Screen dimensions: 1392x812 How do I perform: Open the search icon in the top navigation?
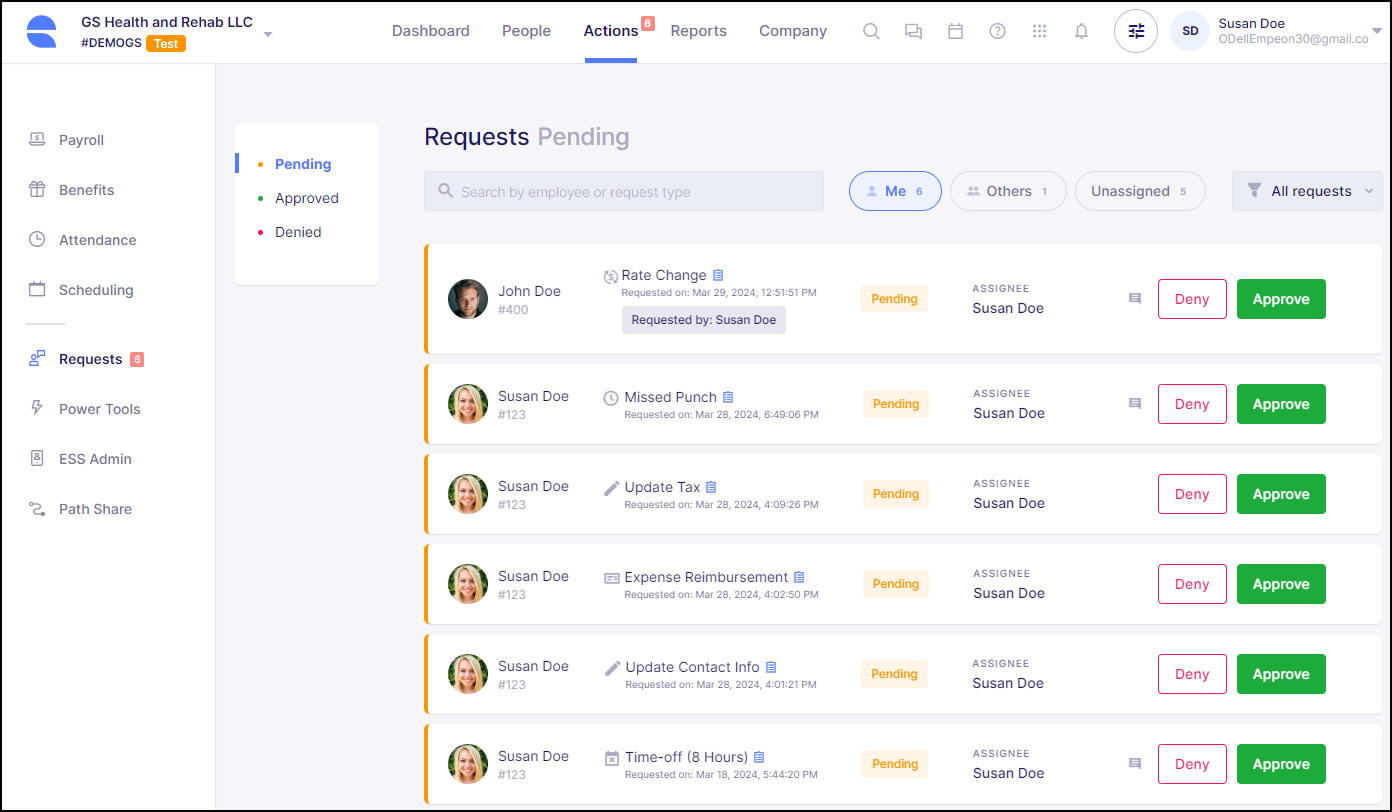(871, 31)
